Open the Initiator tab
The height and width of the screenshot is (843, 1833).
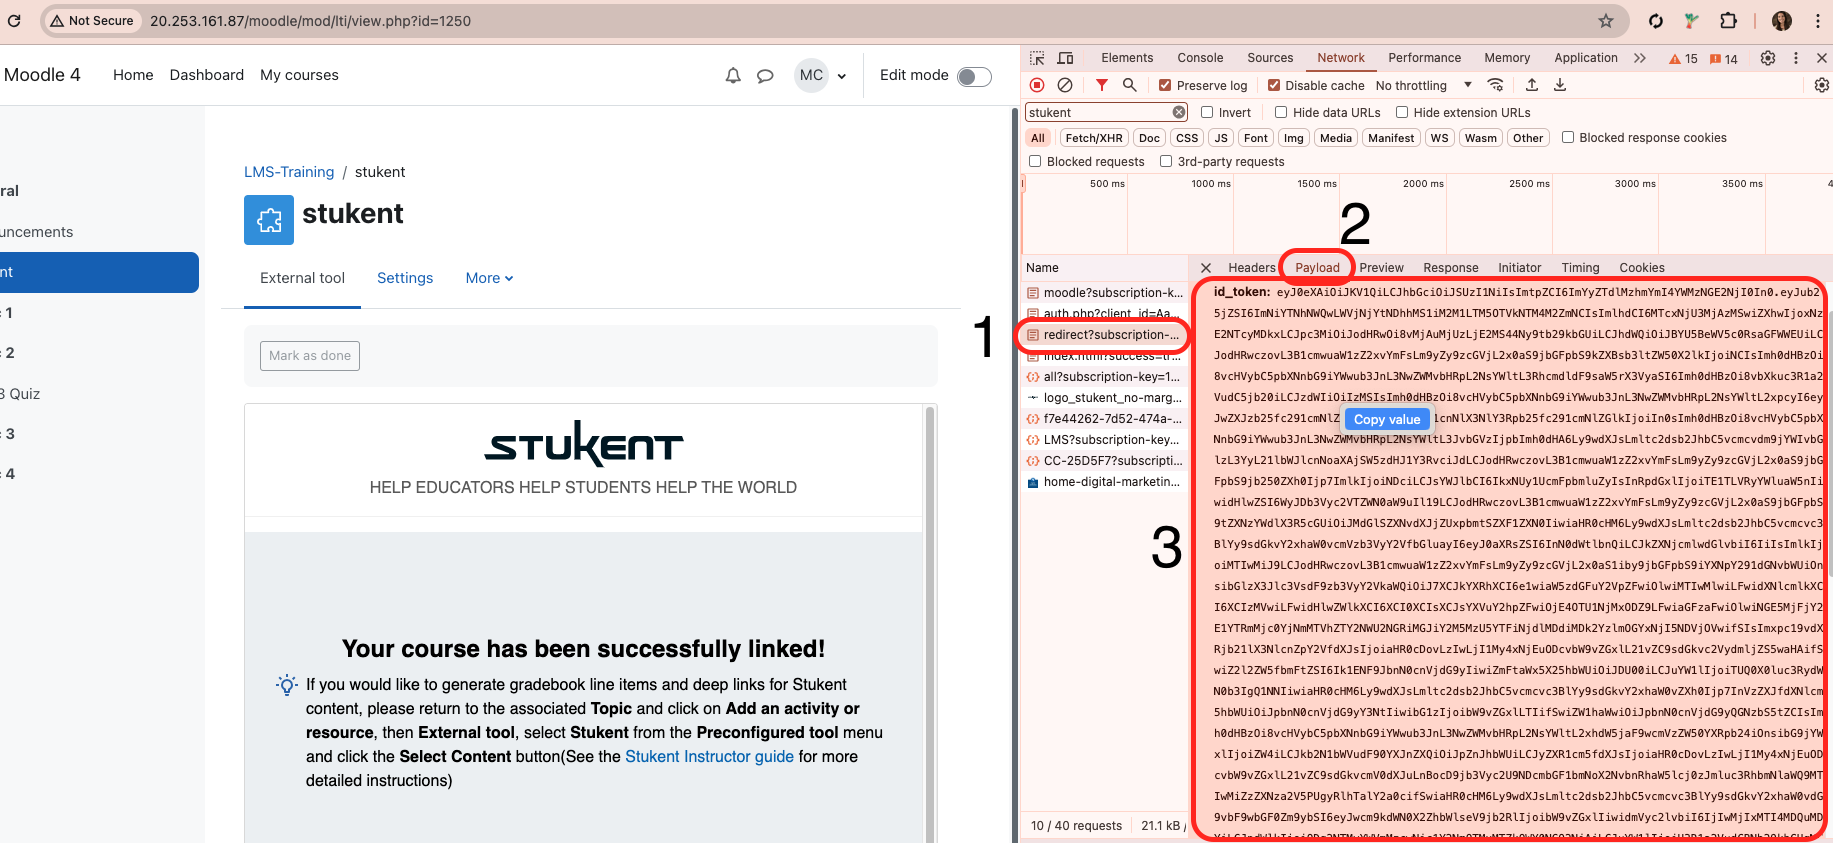(1519, 267)
